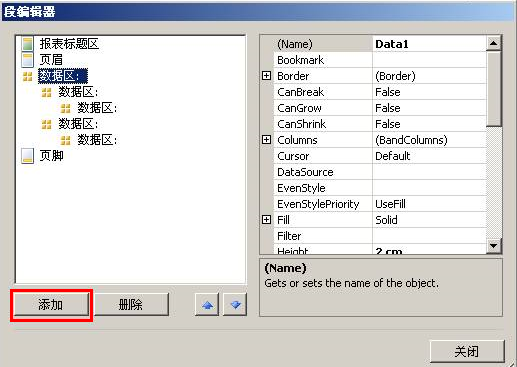517x367 pixels.
Task: Select the 报表标题区 tree item
Action: pos(69,44)
